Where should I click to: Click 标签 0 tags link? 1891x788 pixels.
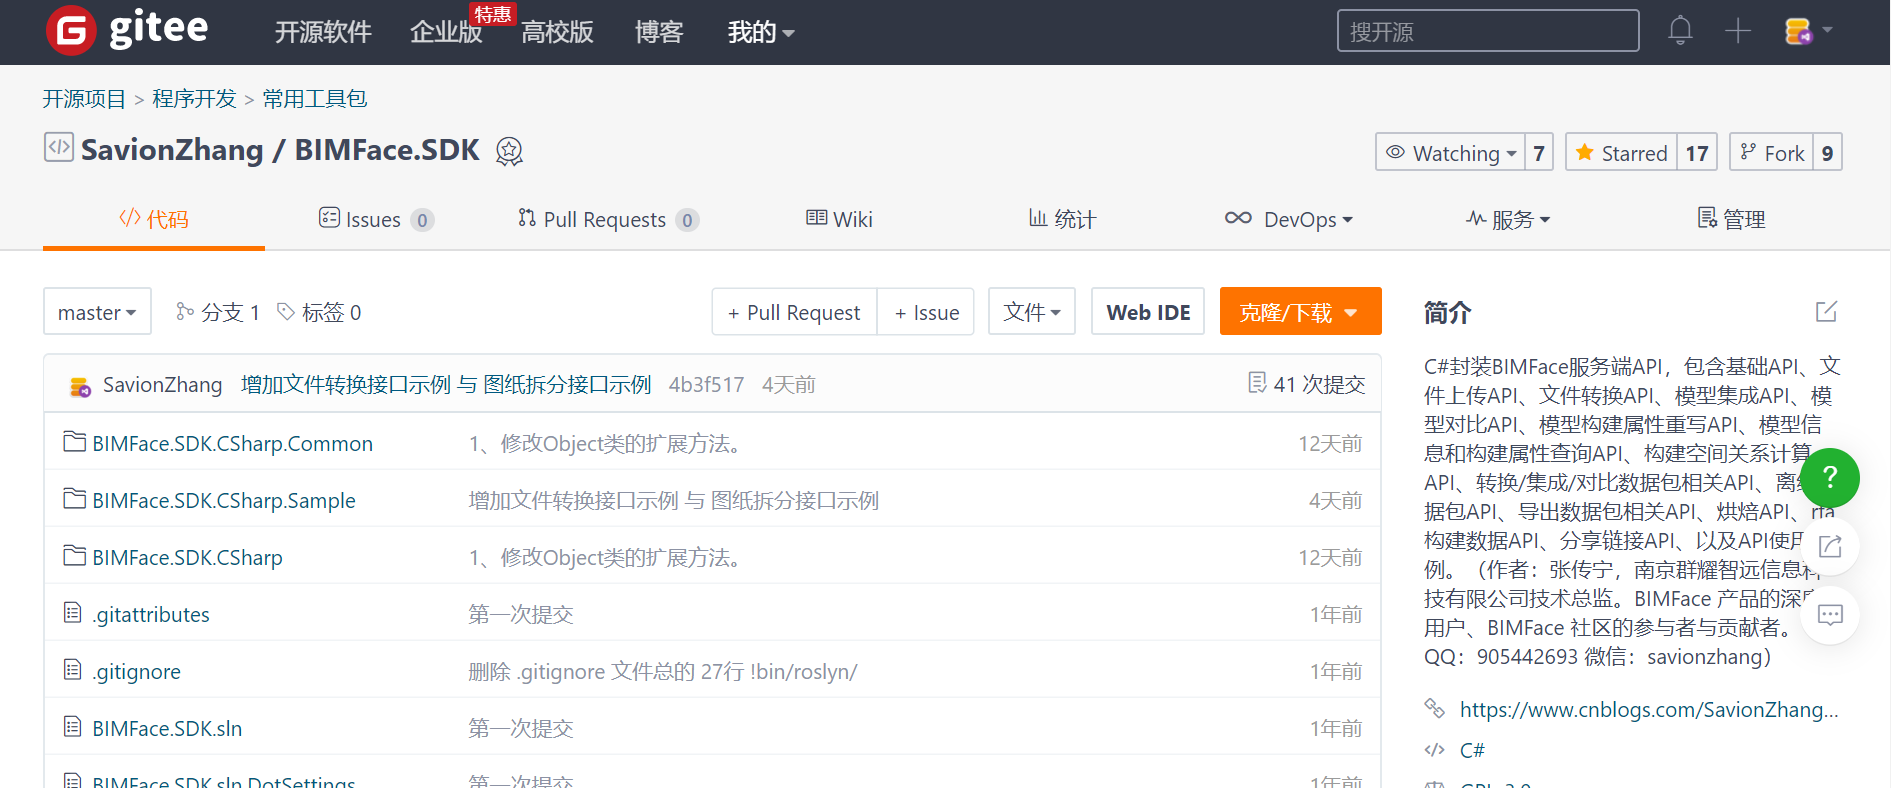tap(319, 312)
